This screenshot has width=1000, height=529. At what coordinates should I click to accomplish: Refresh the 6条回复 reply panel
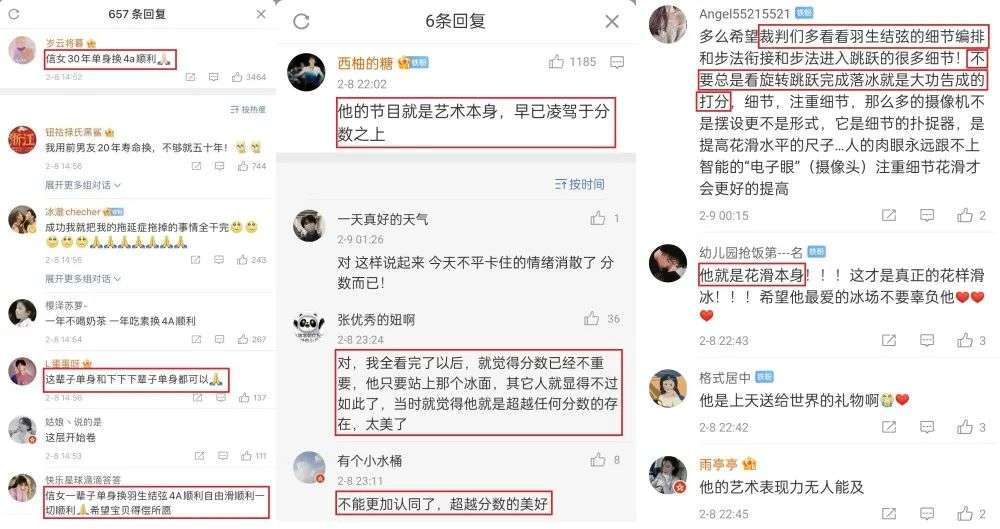click(x=301, y=21)
